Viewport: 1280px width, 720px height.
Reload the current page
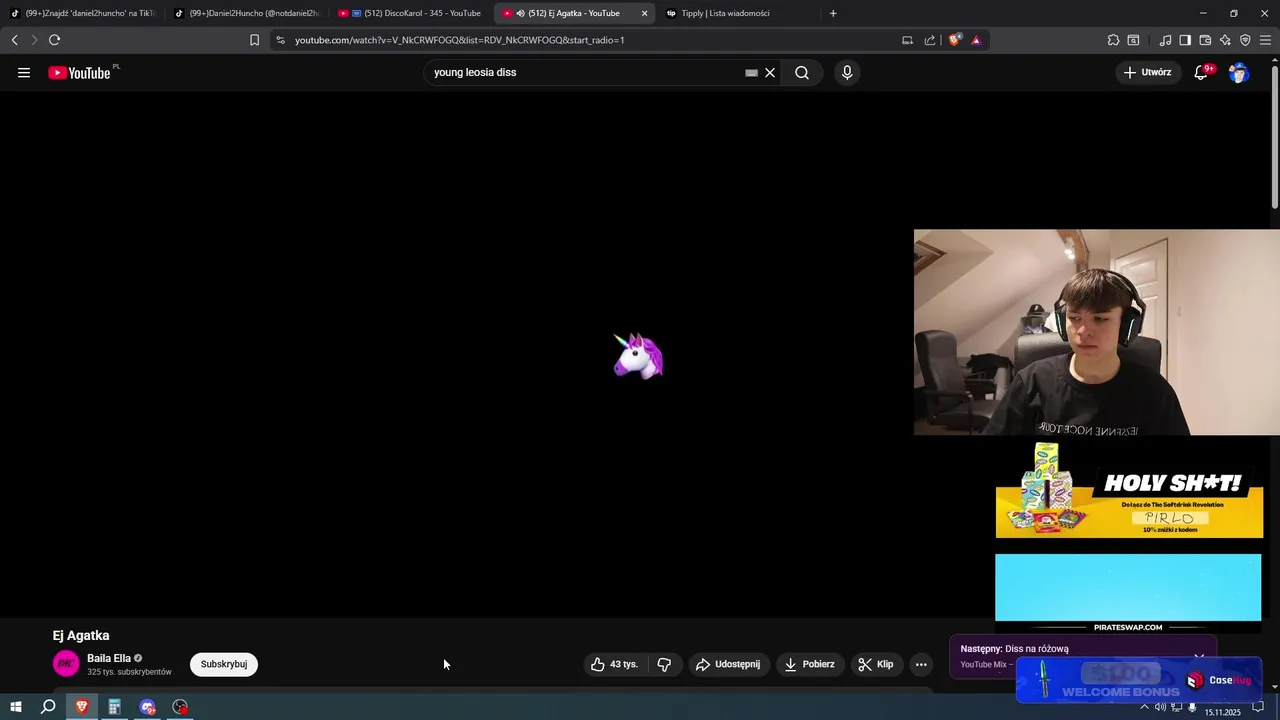54,40
